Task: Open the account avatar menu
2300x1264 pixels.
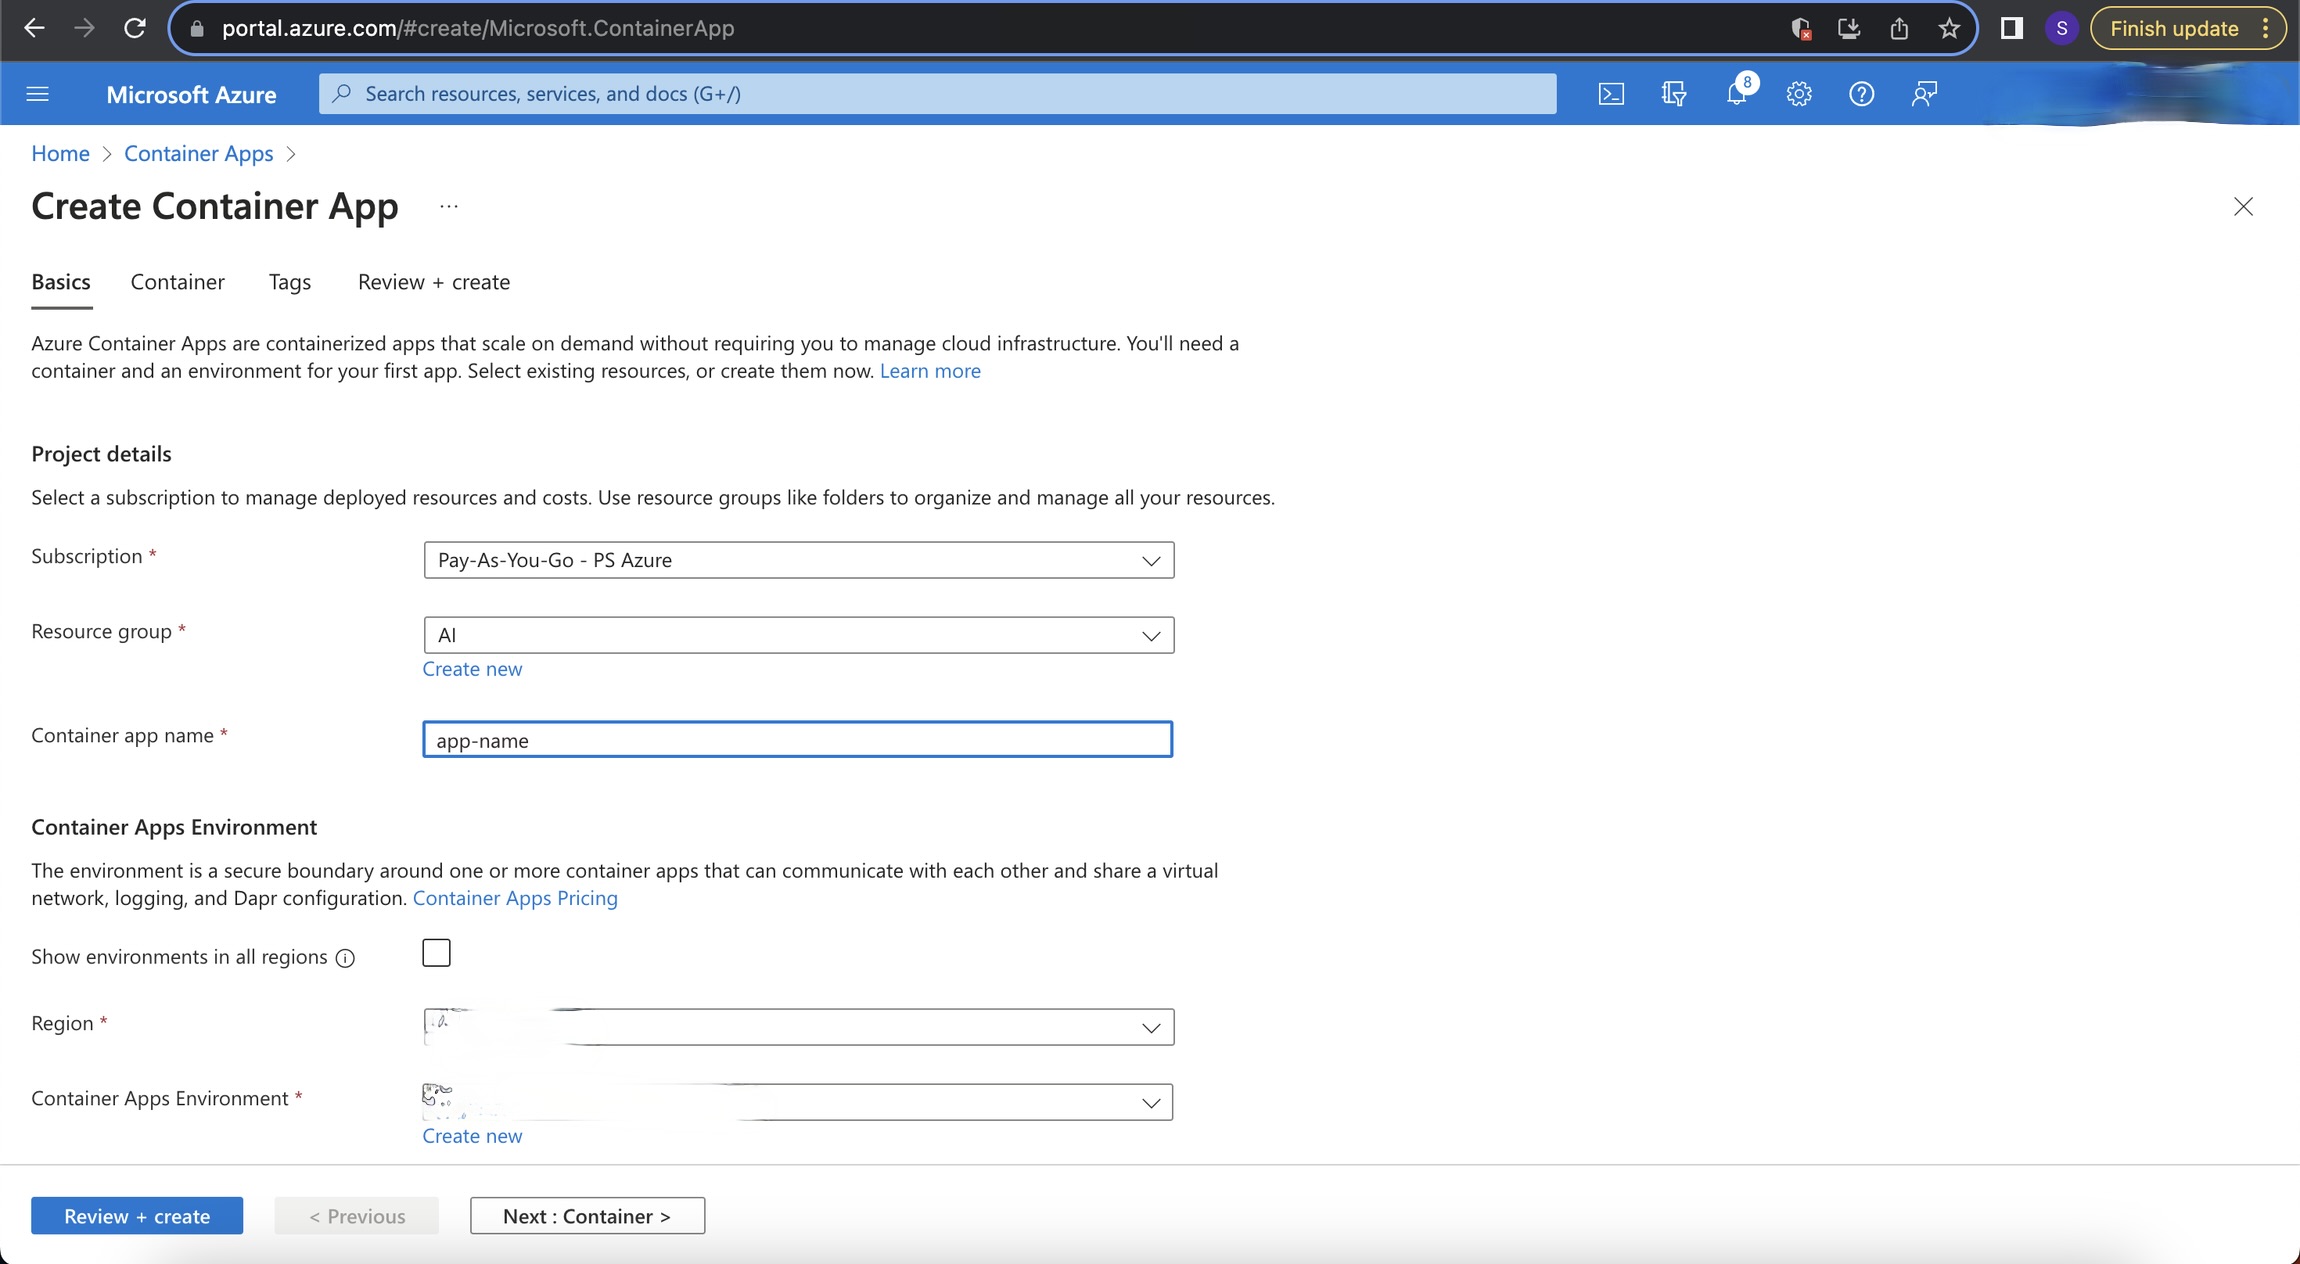Action: (2062, 28)
